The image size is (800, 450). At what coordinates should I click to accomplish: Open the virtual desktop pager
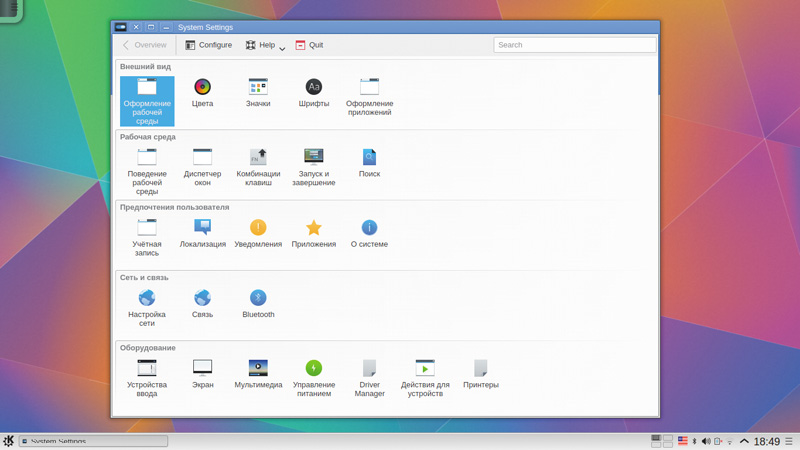(662, 441)
